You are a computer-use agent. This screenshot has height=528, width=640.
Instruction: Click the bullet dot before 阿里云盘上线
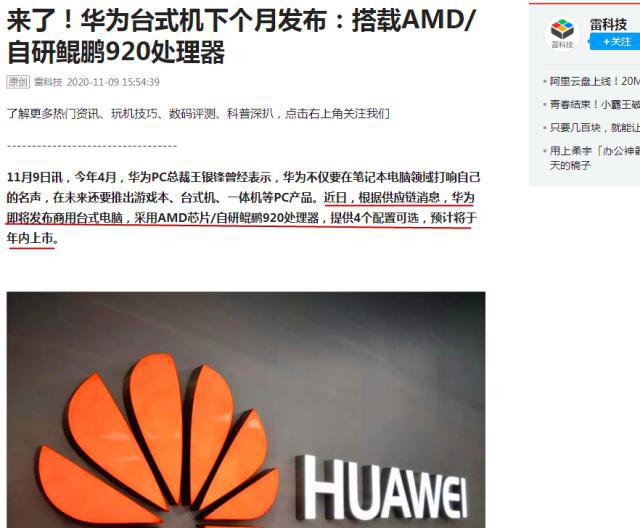[545, 82]
